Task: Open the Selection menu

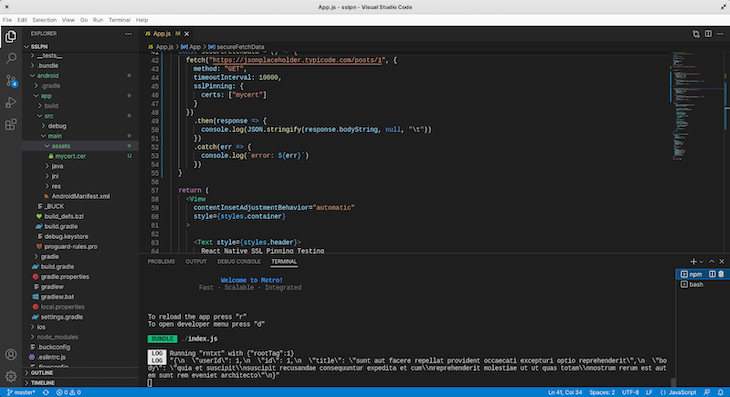Action: (44, 20)
